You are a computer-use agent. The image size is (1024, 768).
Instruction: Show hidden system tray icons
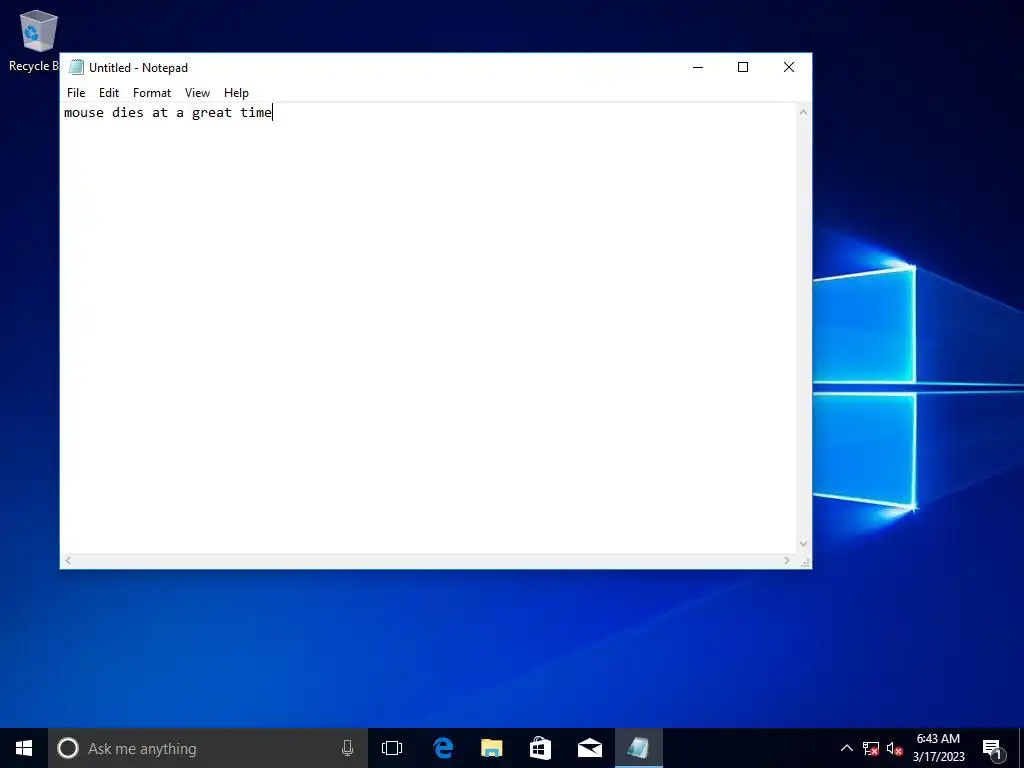tap(846, 748)
